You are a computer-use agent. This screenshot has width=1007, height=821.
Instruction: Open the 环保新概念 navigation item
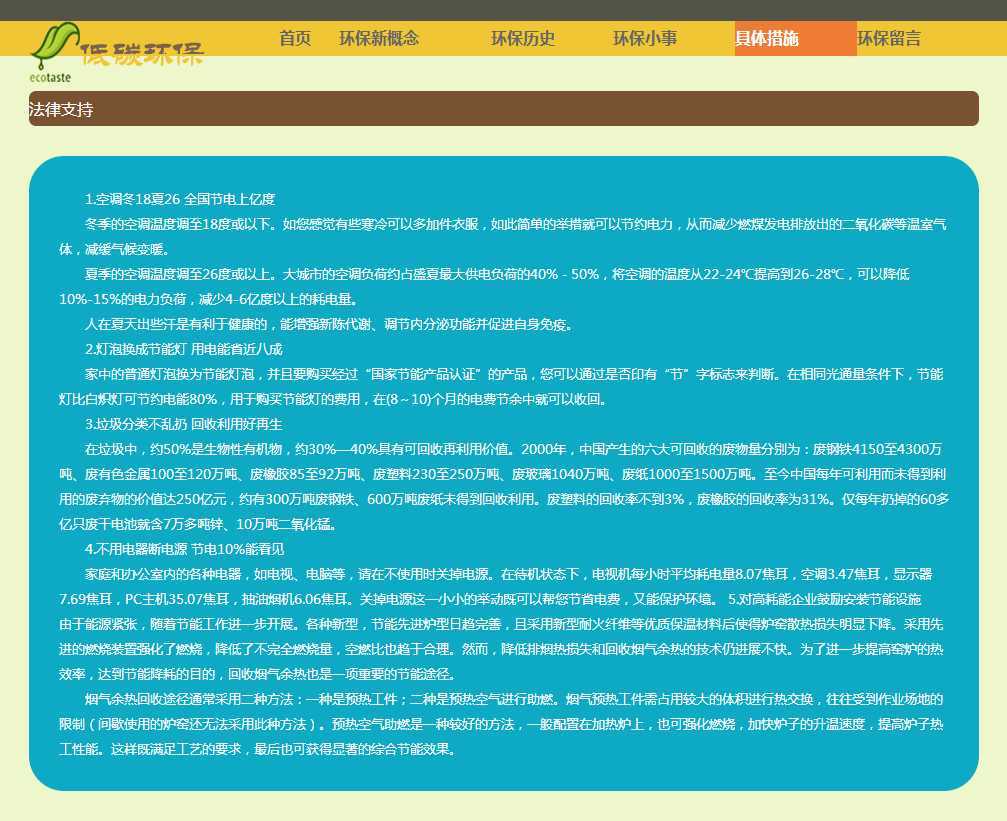[x=379, y=39]
